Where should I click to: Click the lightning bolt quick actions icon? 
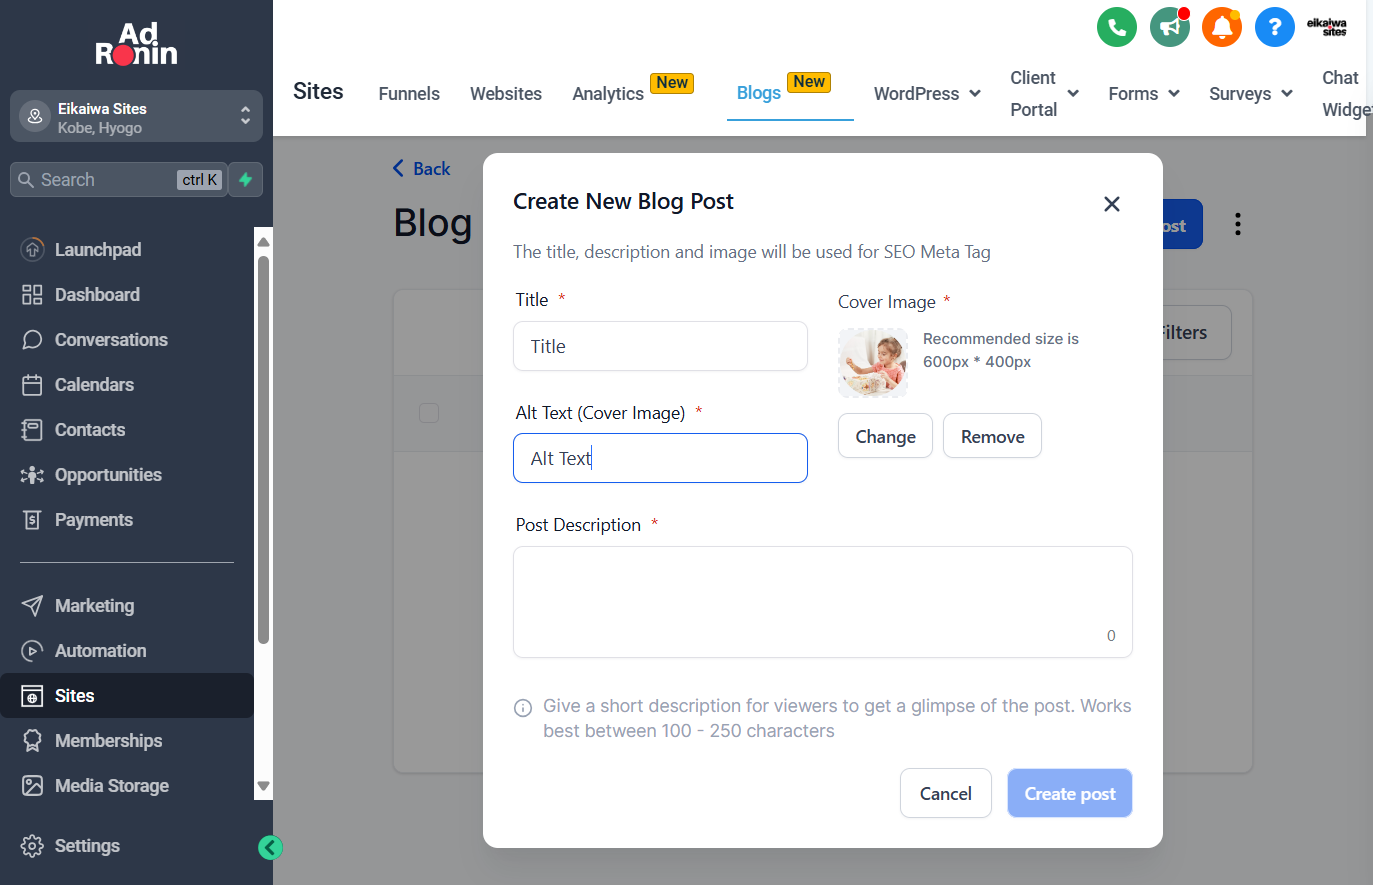pos(246,180)
